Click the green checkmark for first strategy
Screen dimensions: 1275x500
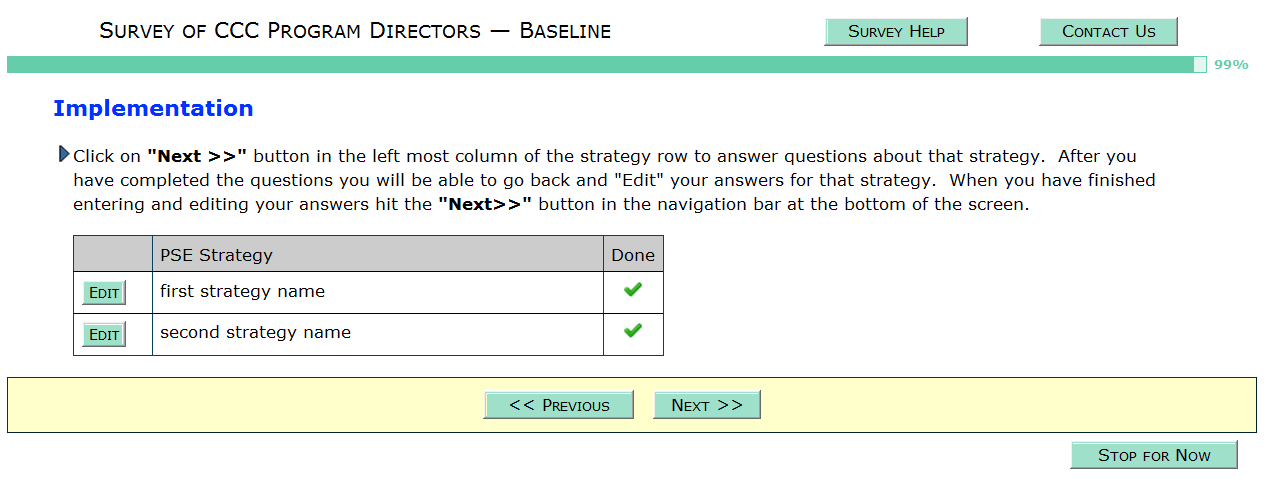point(632,290)
